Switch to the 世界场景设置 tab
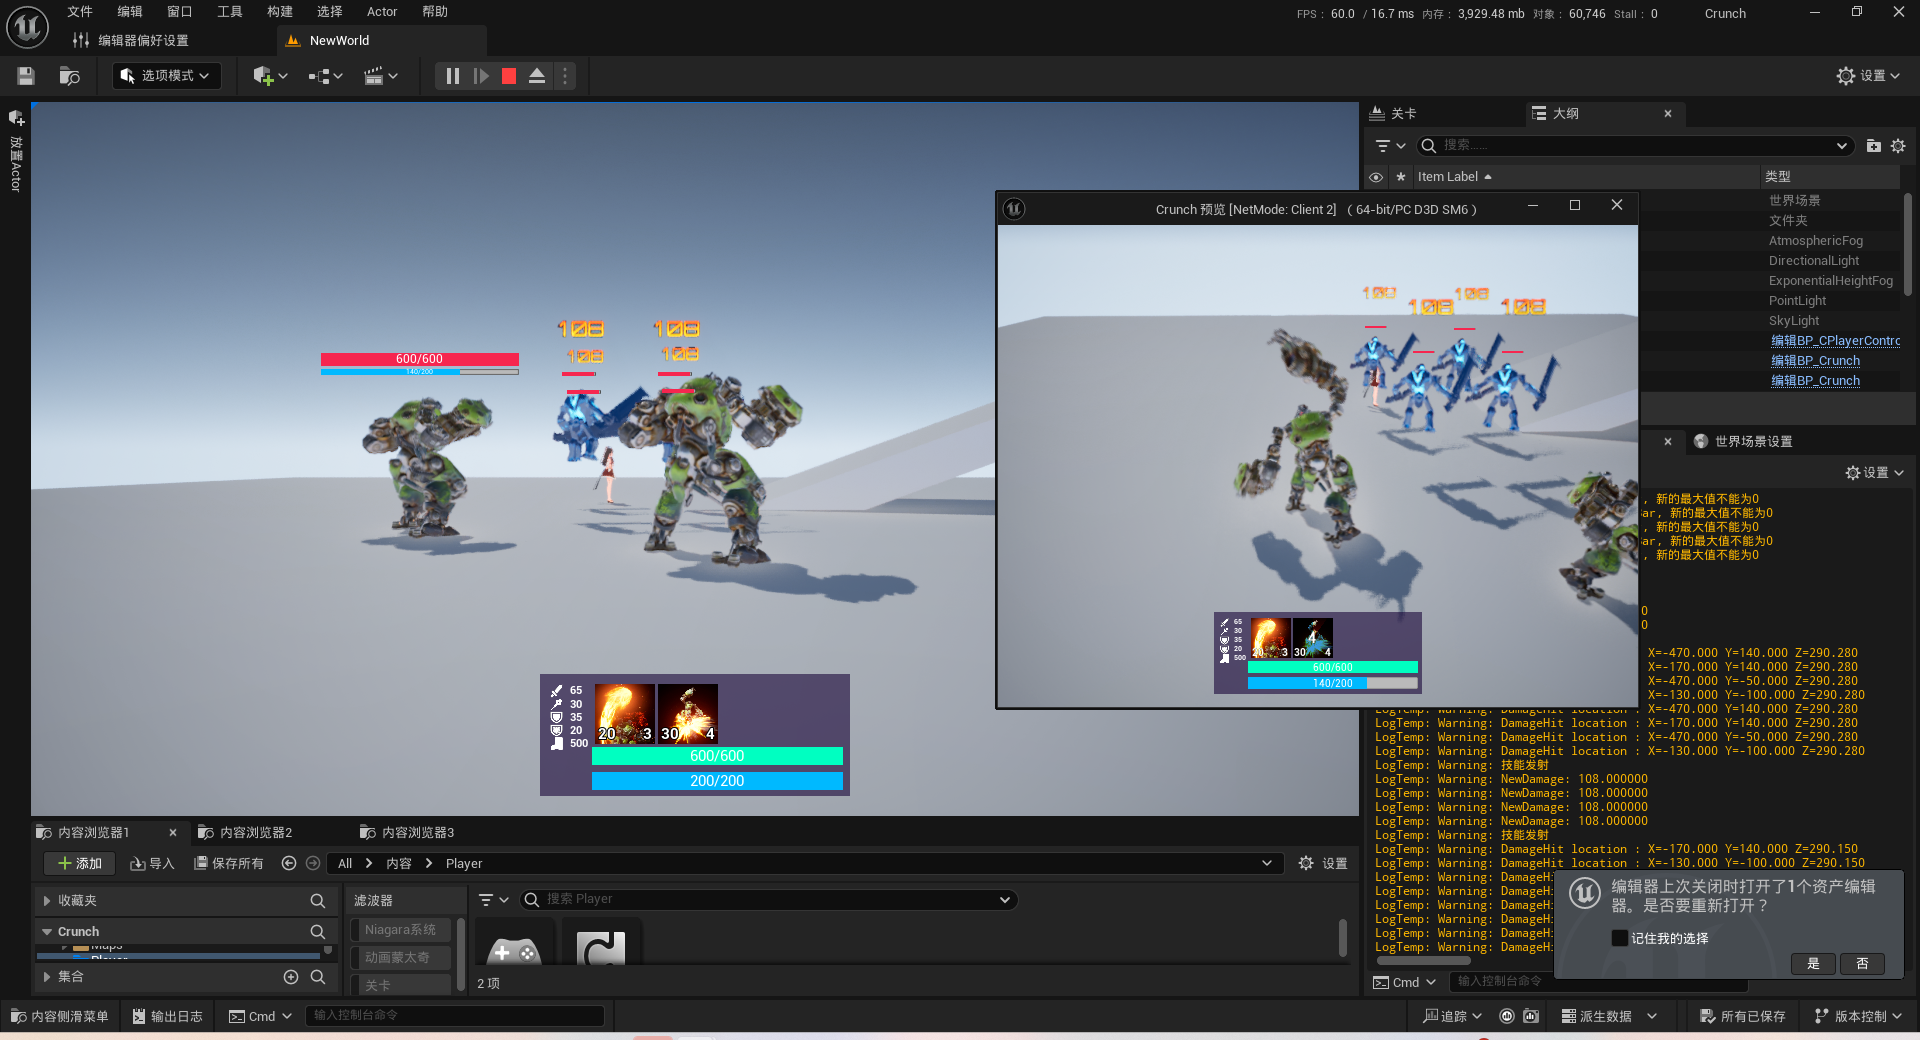Image resolution: width=1920 pixels, height=1040 pixels. click(x=1743, y=442)
